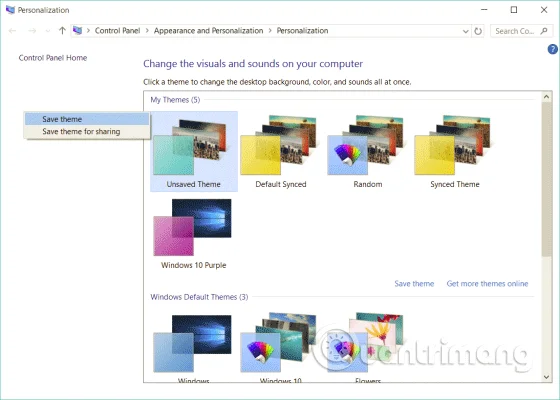Open the recent locations dropdown arrow
560x400 pixels.
click(x=48, y=31)
